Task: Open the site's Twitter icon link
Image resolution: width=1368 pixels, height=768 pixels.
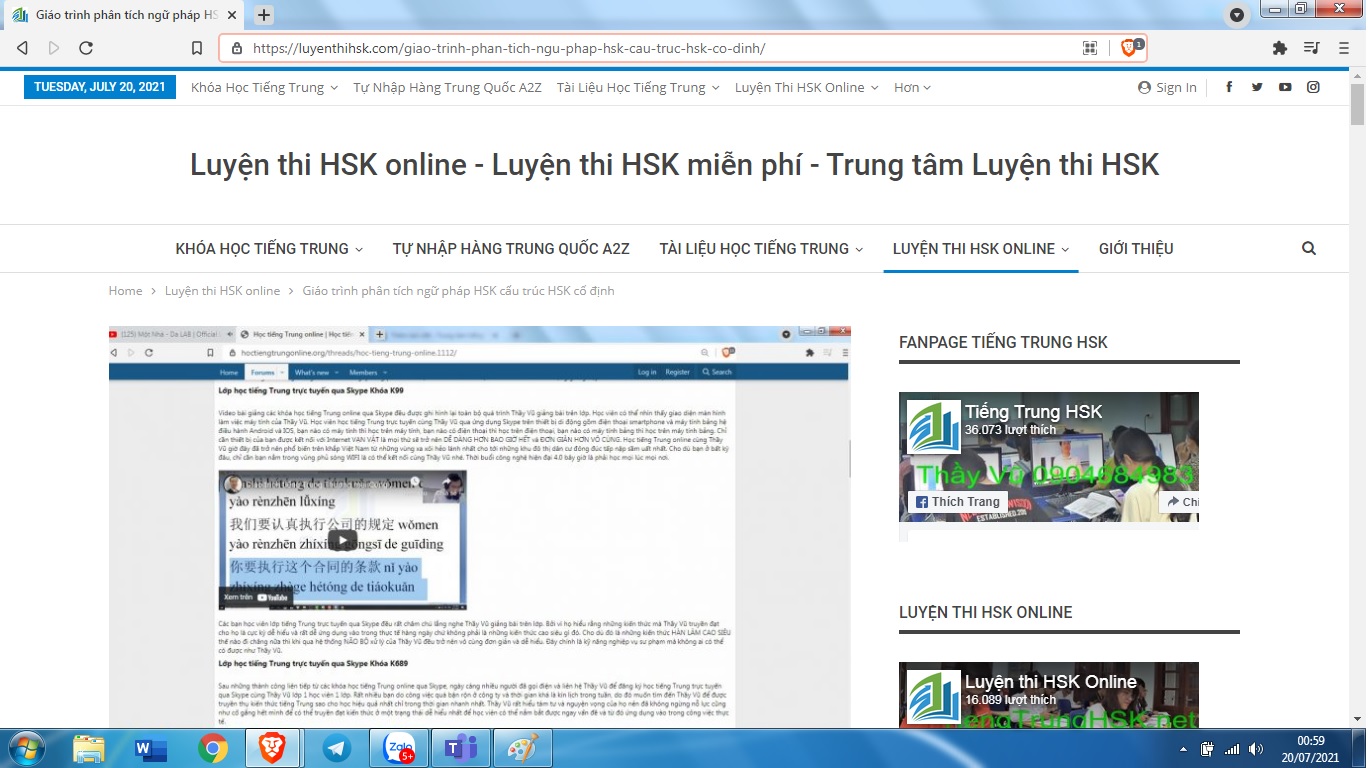Action: tap(1257, 87)
